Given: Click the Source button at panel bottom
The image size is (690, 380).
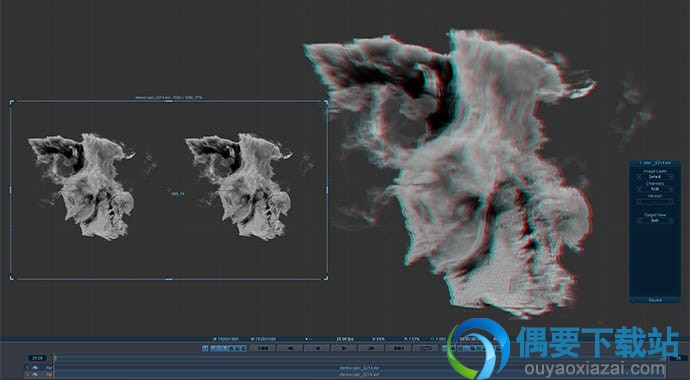Looking at the screenshot, I should (655, 300).
